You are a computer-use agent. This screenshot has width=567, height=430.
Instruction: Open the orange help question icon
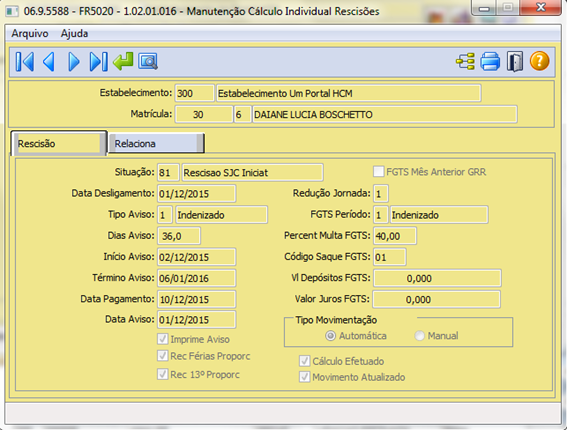click(540, 61)
